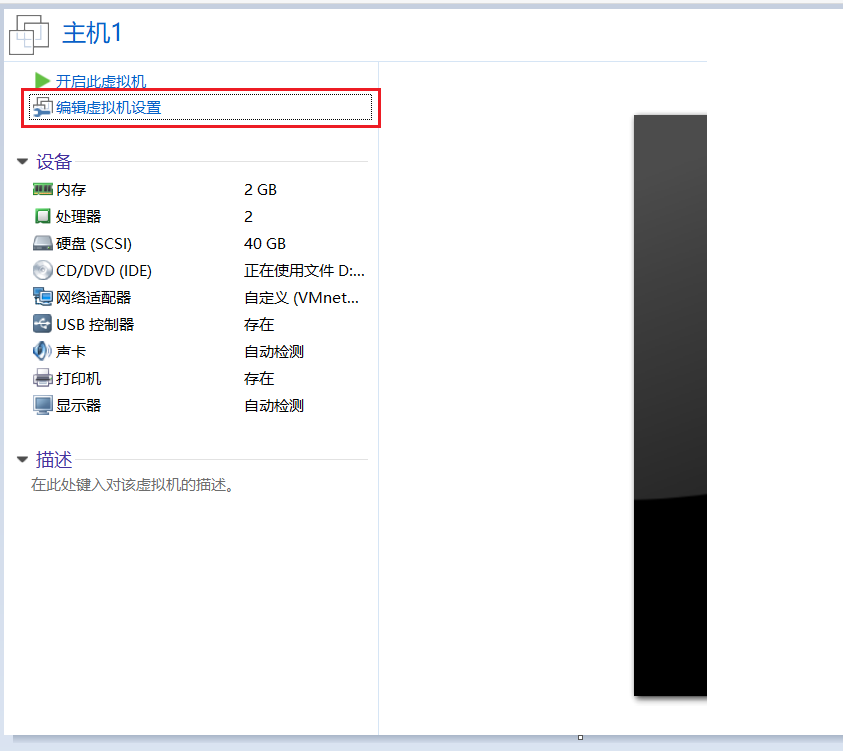Click the USB 控制器 controller icon
Image resolution: width=843 pixels, height=751 pixels.
43,324
